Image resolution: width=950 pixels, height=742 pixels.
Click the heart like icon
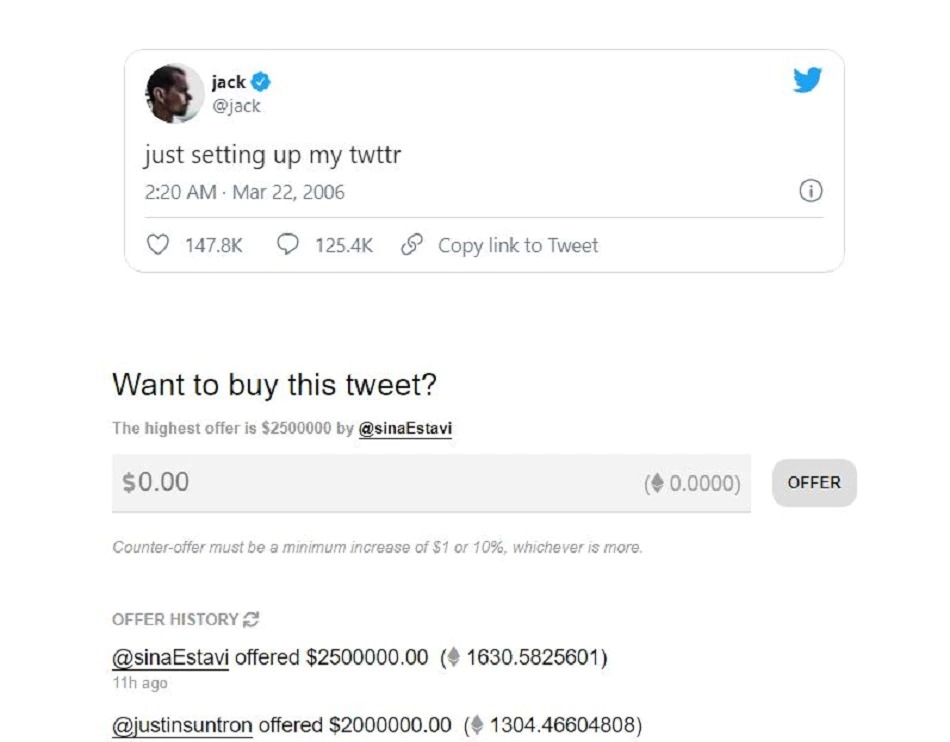(157, 245)
